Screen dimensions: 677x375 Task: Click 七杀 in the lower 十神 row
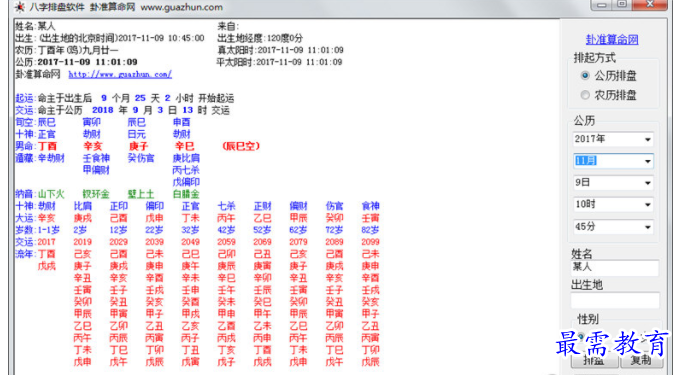pos(226,206)
